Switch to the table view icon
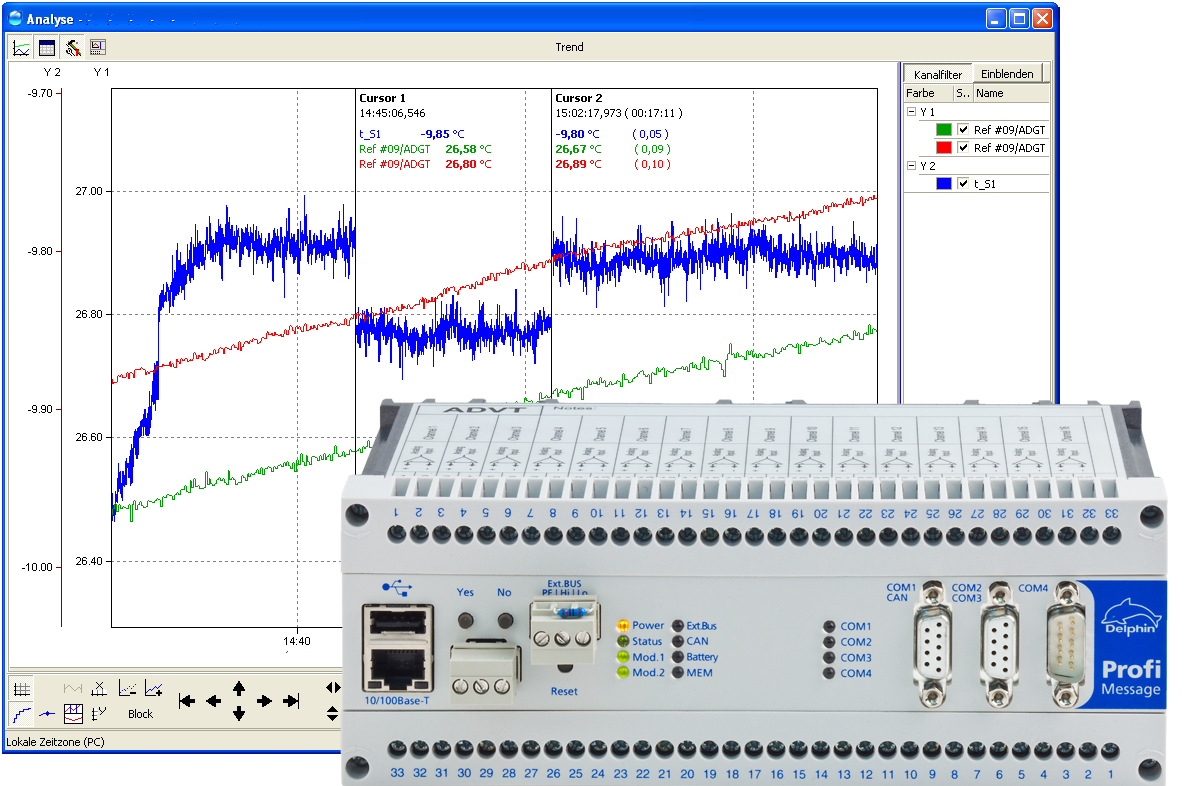Screen dimensions: 1200x786 (x=46, y=47)
